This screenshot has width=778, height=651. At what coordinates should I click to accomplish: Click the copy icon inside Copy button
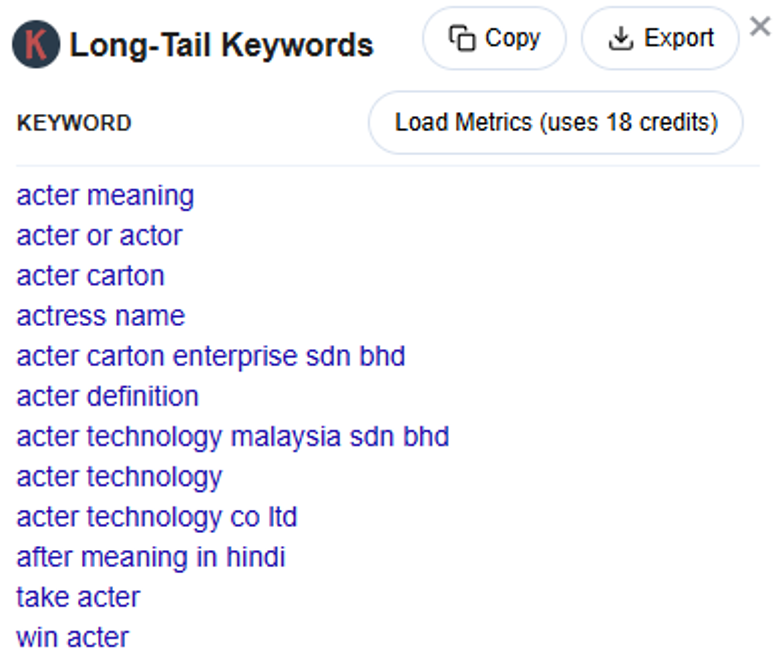461,39
